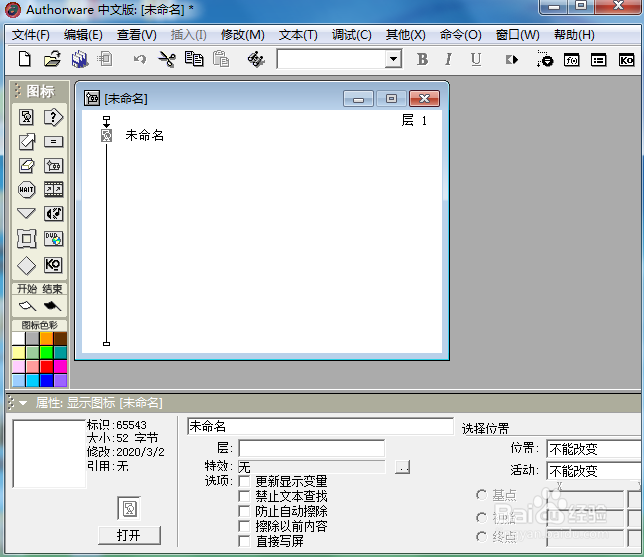The width and height of the screenshot is (644, 557).
Task: Open the Control Panel toolbar icon
Action: [545, 60]
